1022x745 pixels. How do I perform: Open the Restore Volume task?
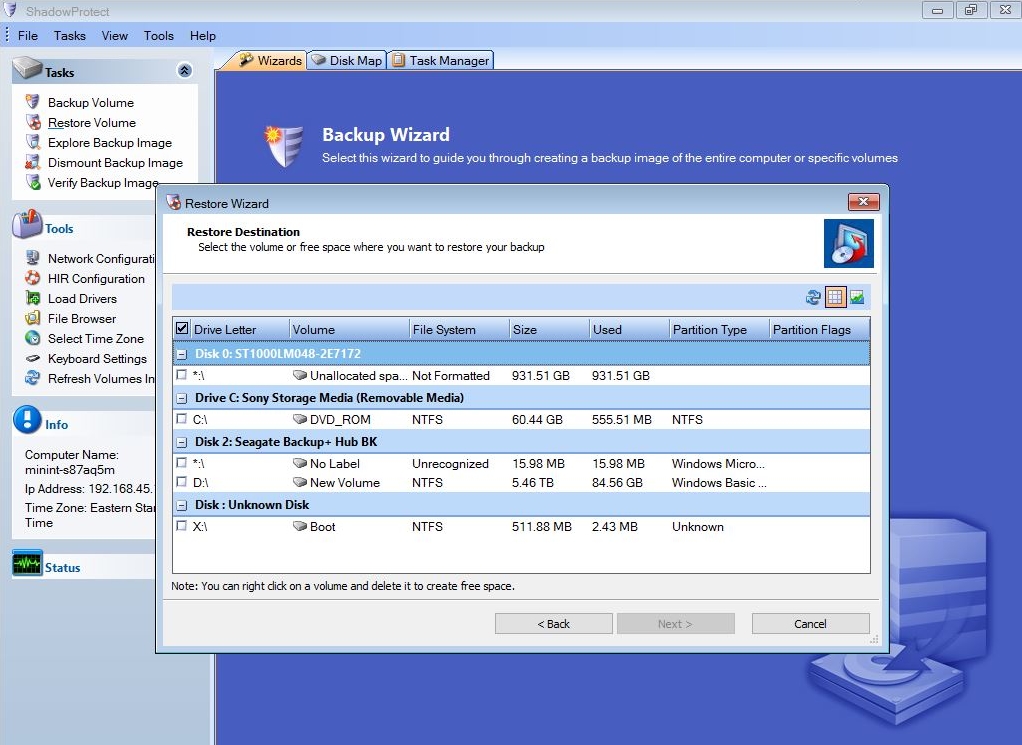[89, 122]
